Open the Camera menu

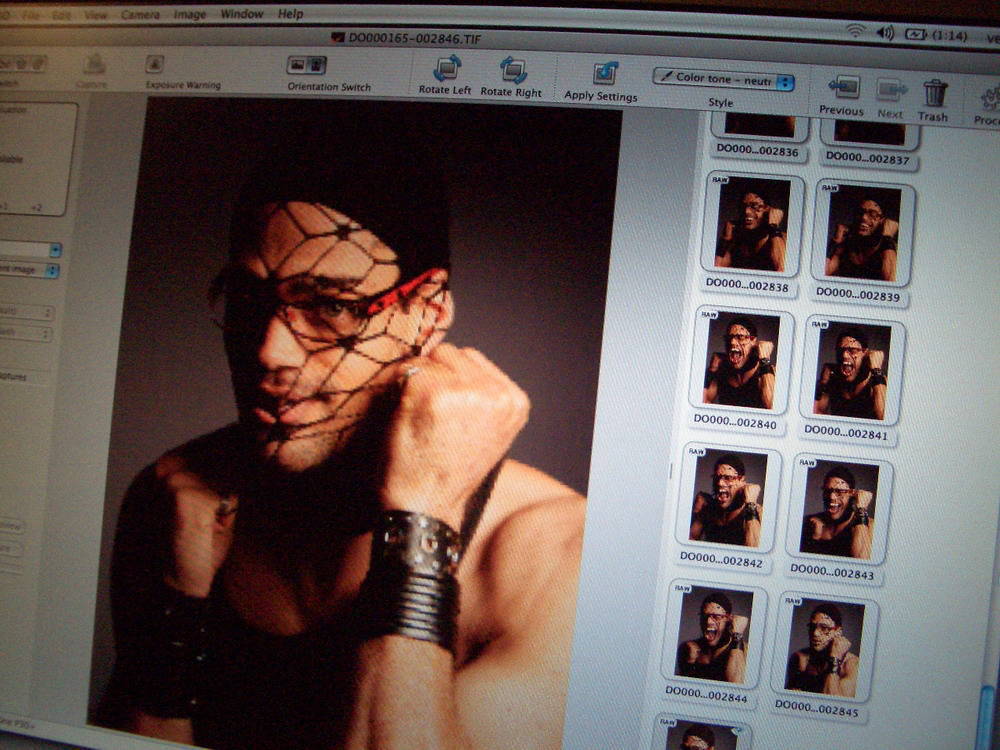pos(140,15)
